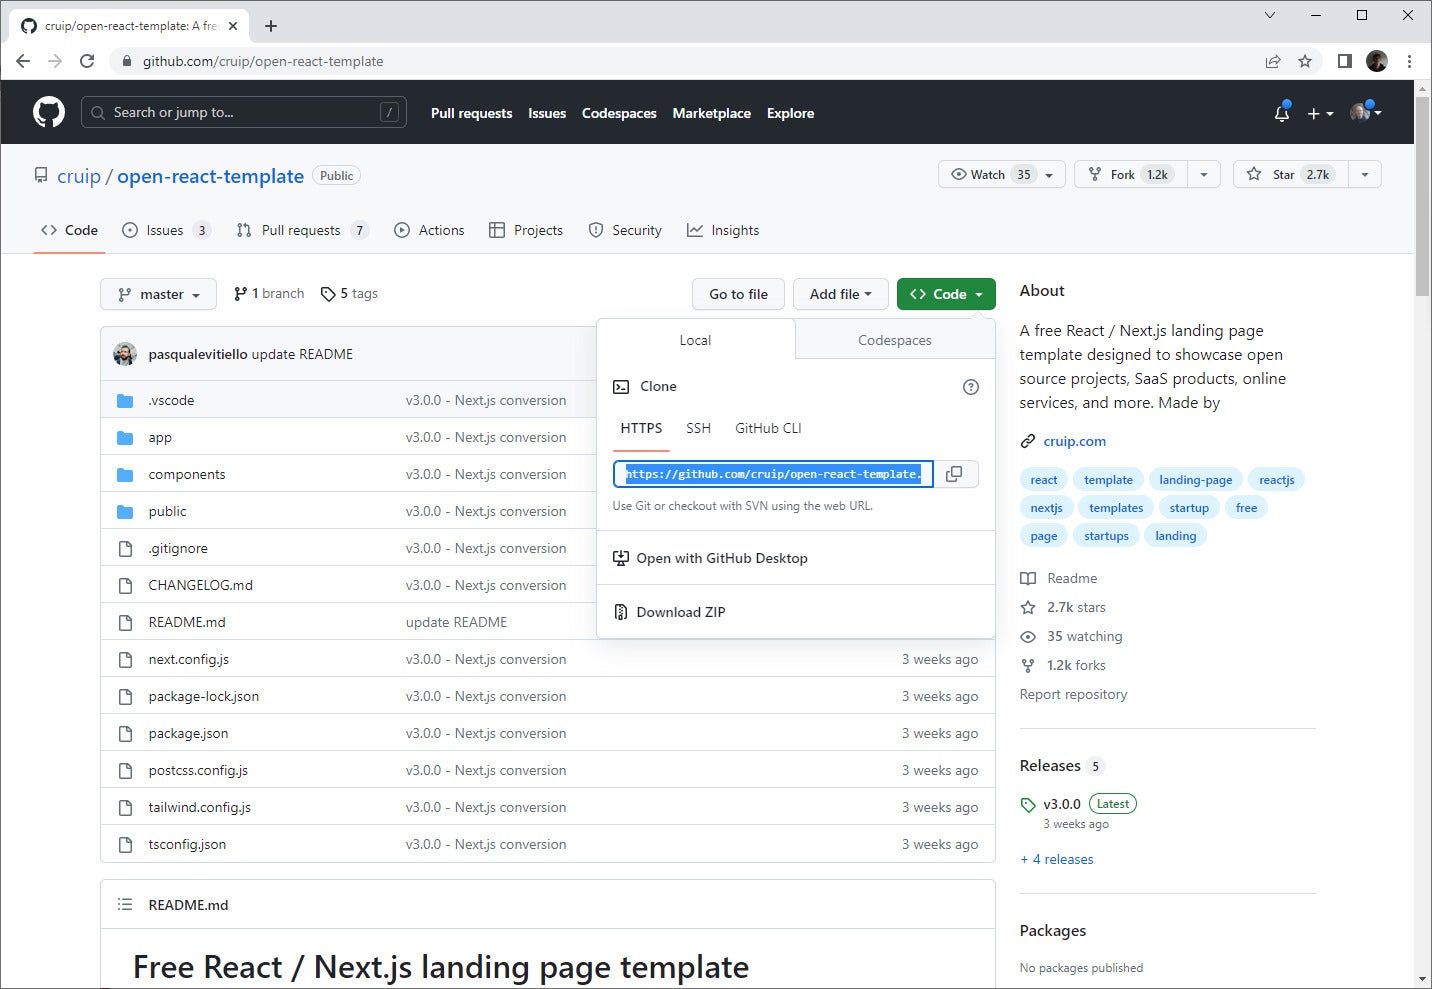Open the browser side panel icon
The image size is (1432, 989).
(x=1345, y=61)
